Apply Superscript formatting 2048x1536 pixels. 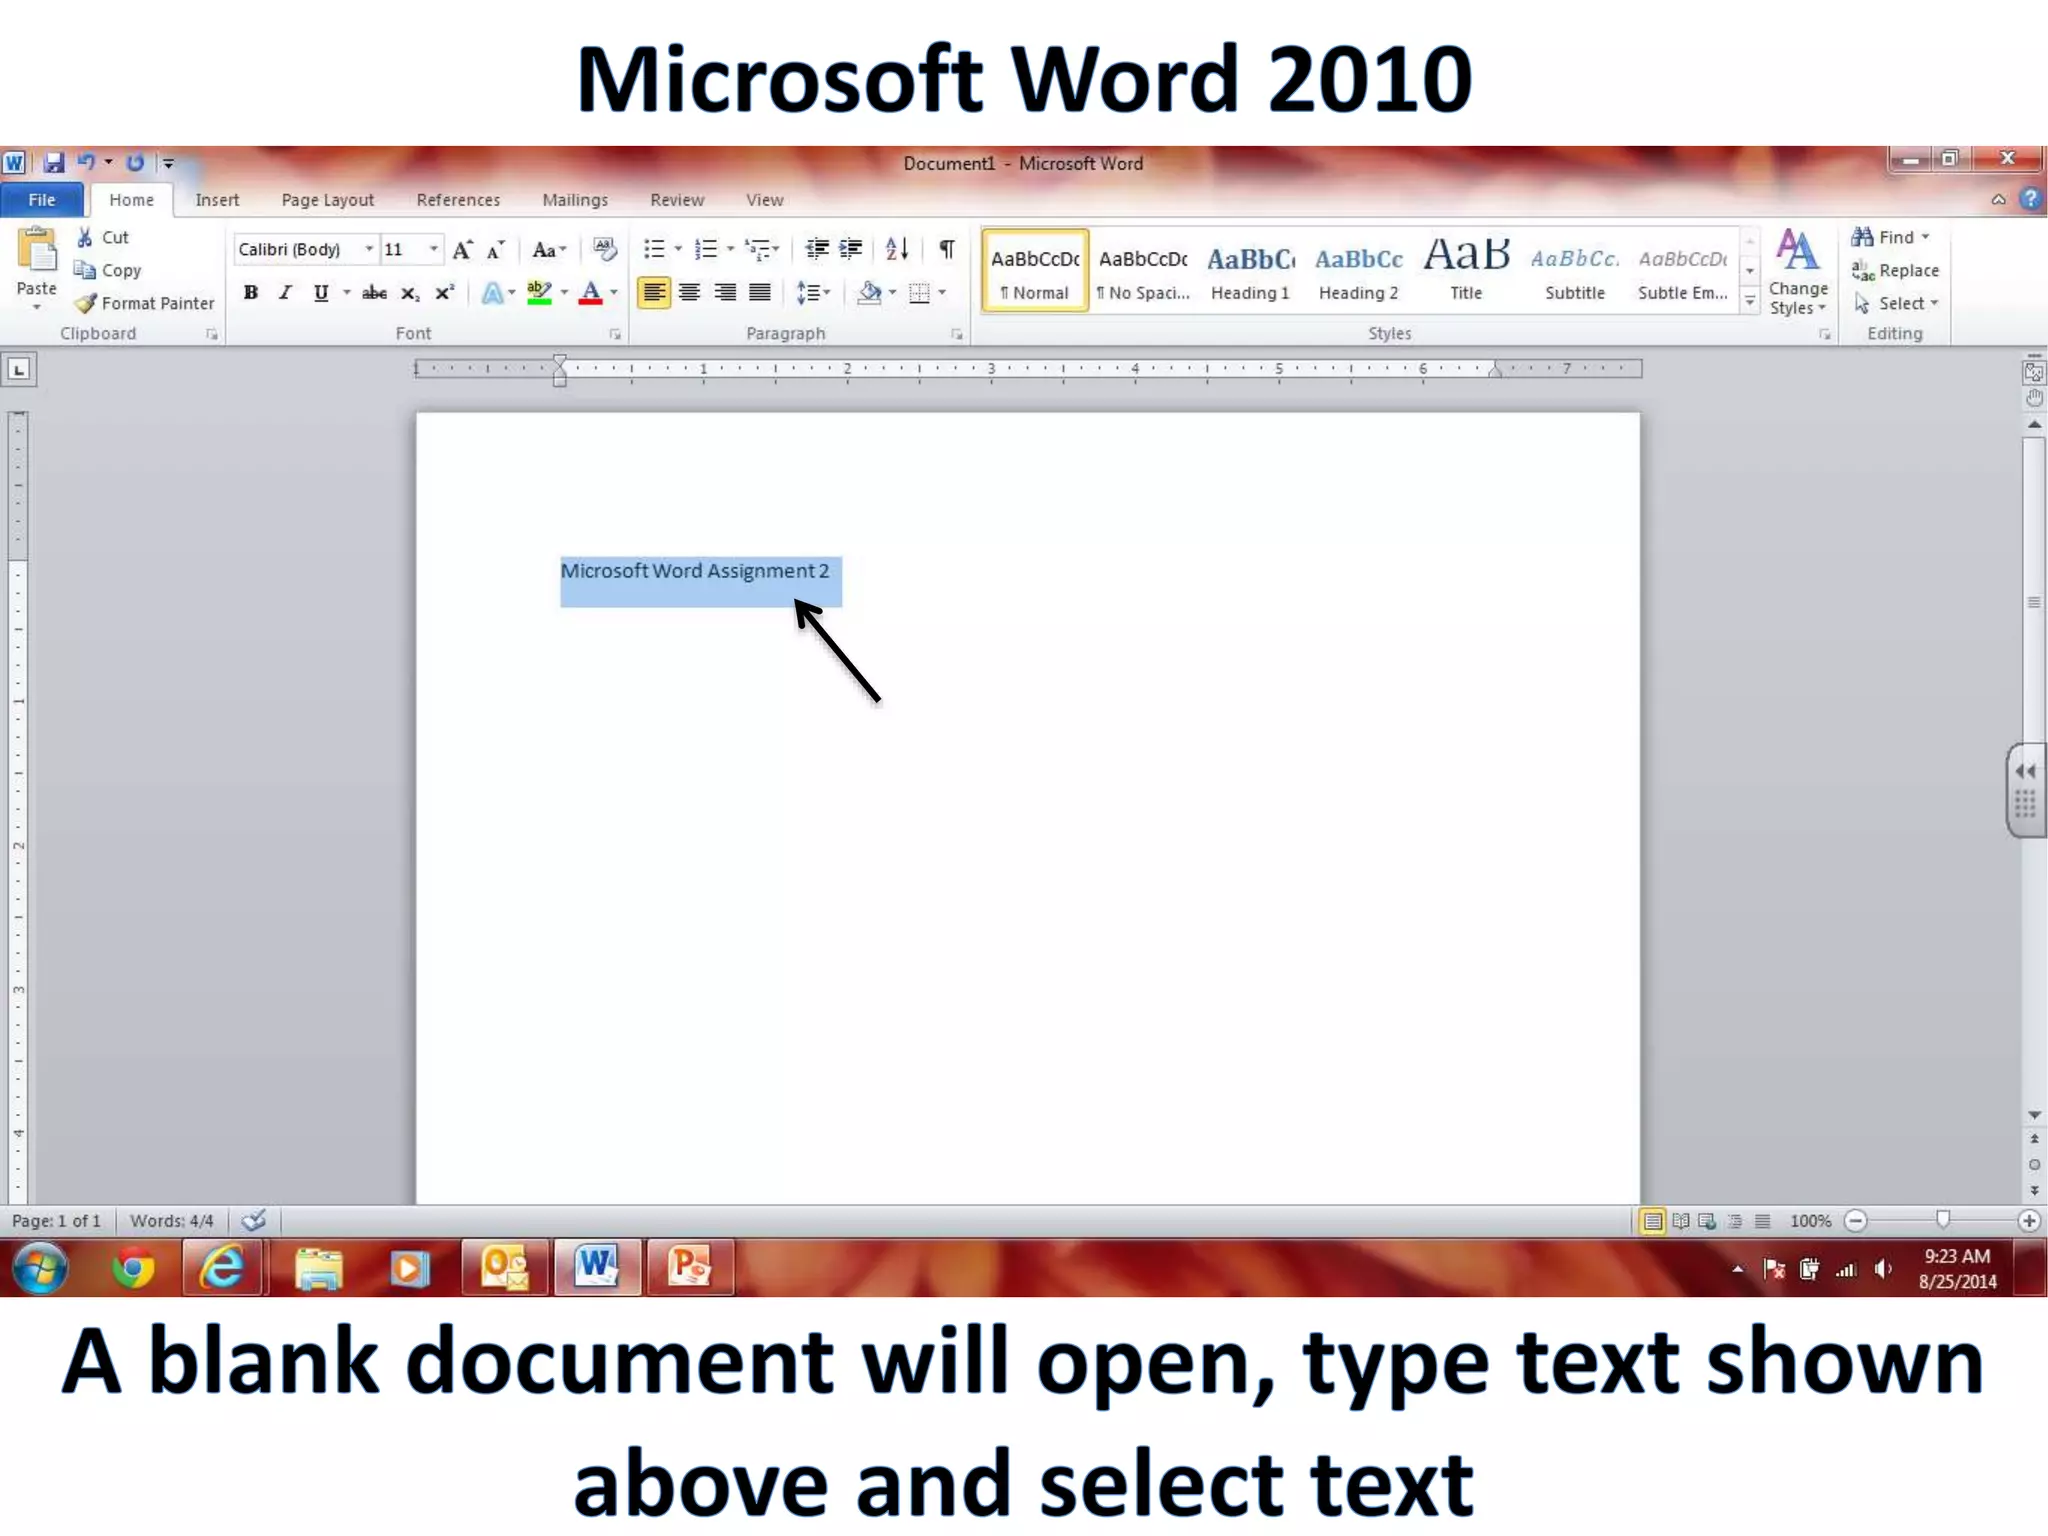[444, 293]
